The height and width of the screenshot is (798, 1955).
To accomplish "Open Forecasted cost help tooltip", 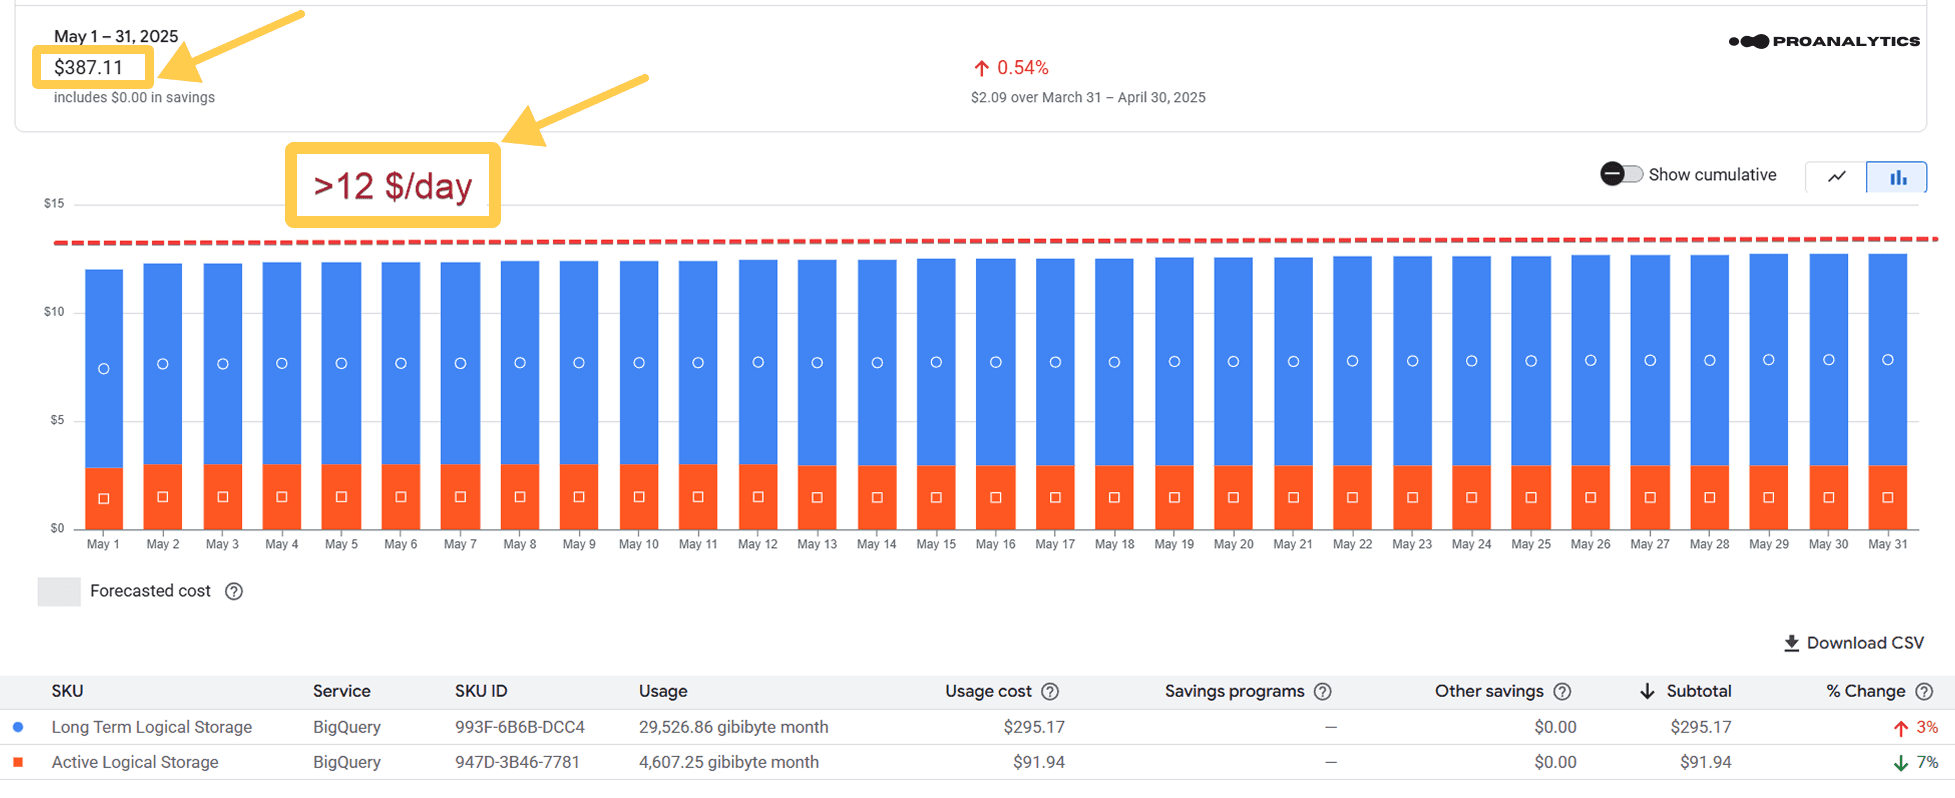I will click(234, 591).
